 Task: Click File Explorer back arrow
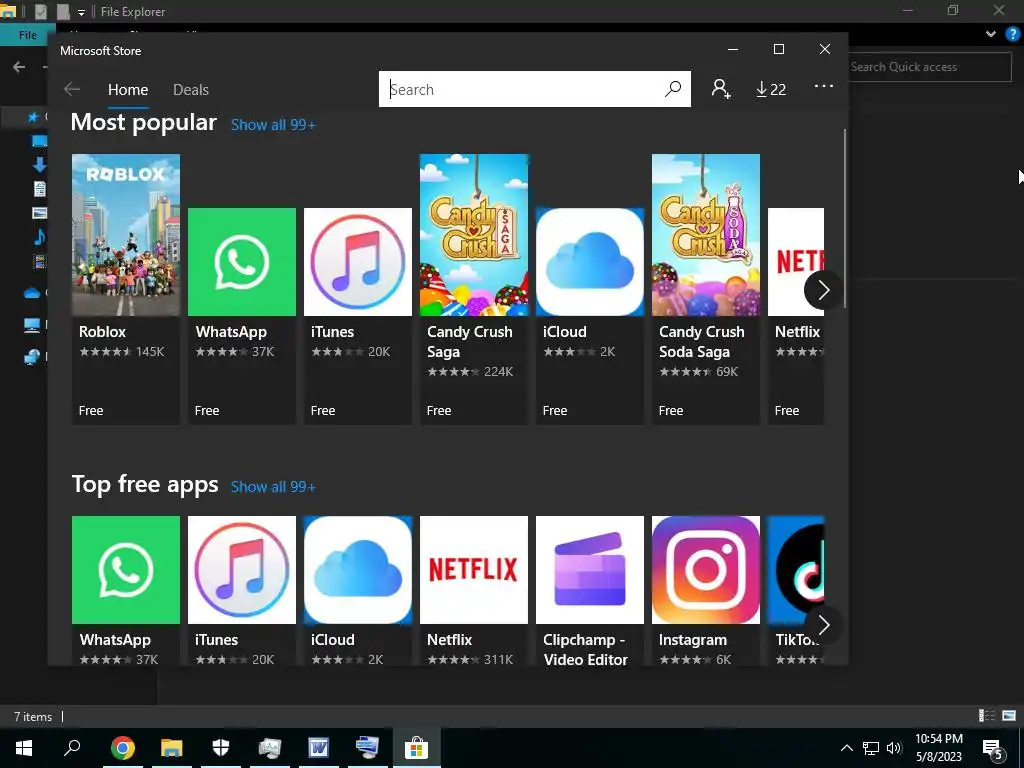(19, 67)
